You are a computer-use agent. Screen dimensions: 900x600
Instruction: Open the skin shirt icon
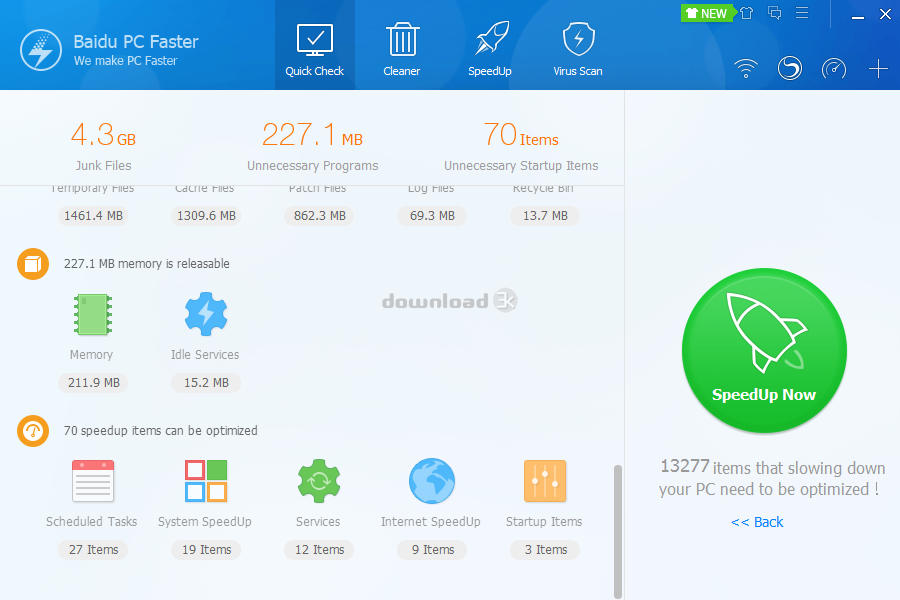746,13
